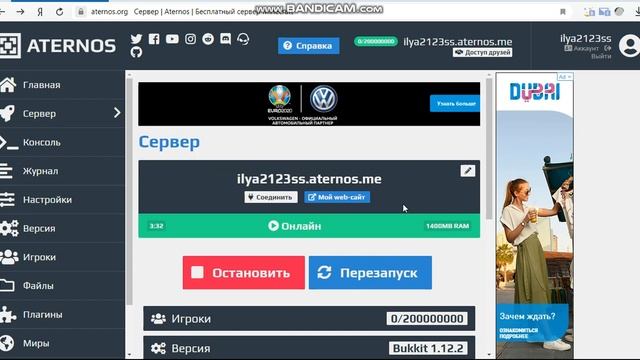Open the Aternos GitHub icon
This screenshot has width=640, height=360.
point(136,52)
